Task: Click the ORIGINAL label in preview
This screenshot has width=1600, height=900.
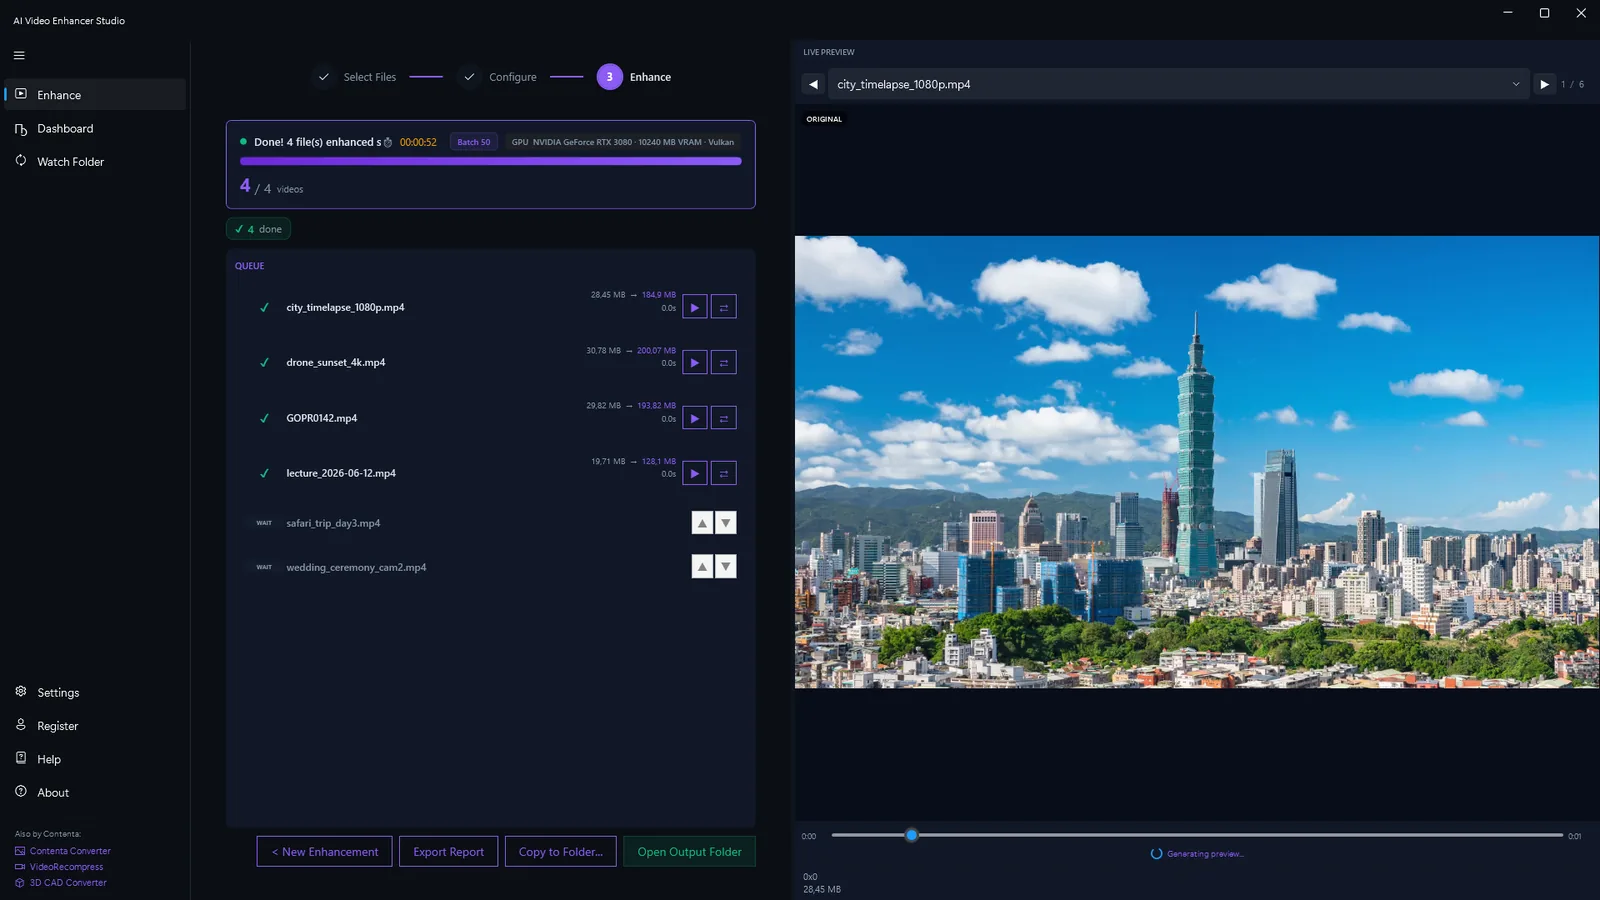Action: 824,119
